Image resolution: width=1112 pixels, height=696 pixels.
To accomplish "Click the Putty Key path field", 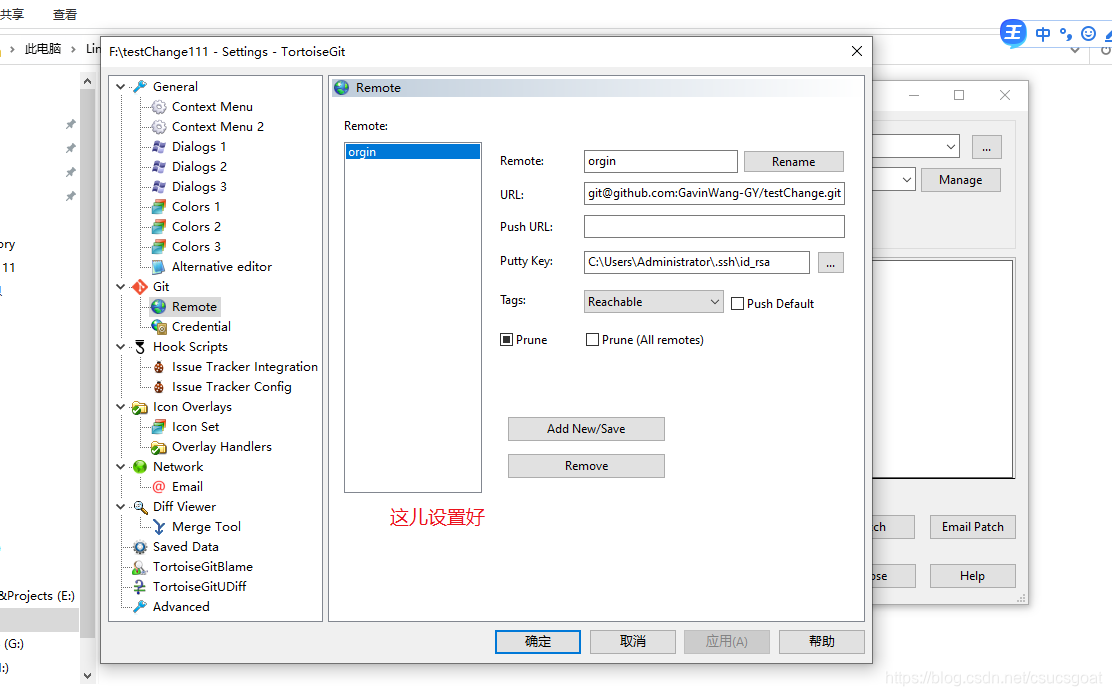I will point(696,262).
